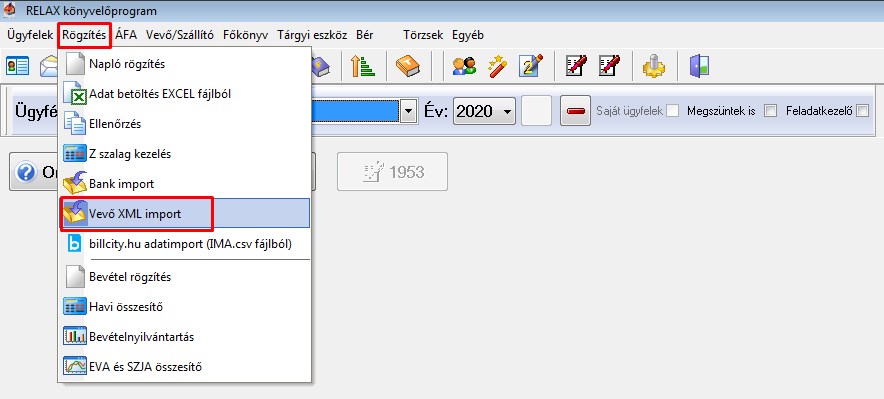Open Ellenőrzés from the menu
Screen dimensions: 884x399
pyautogui.click(x=185, y=123)
